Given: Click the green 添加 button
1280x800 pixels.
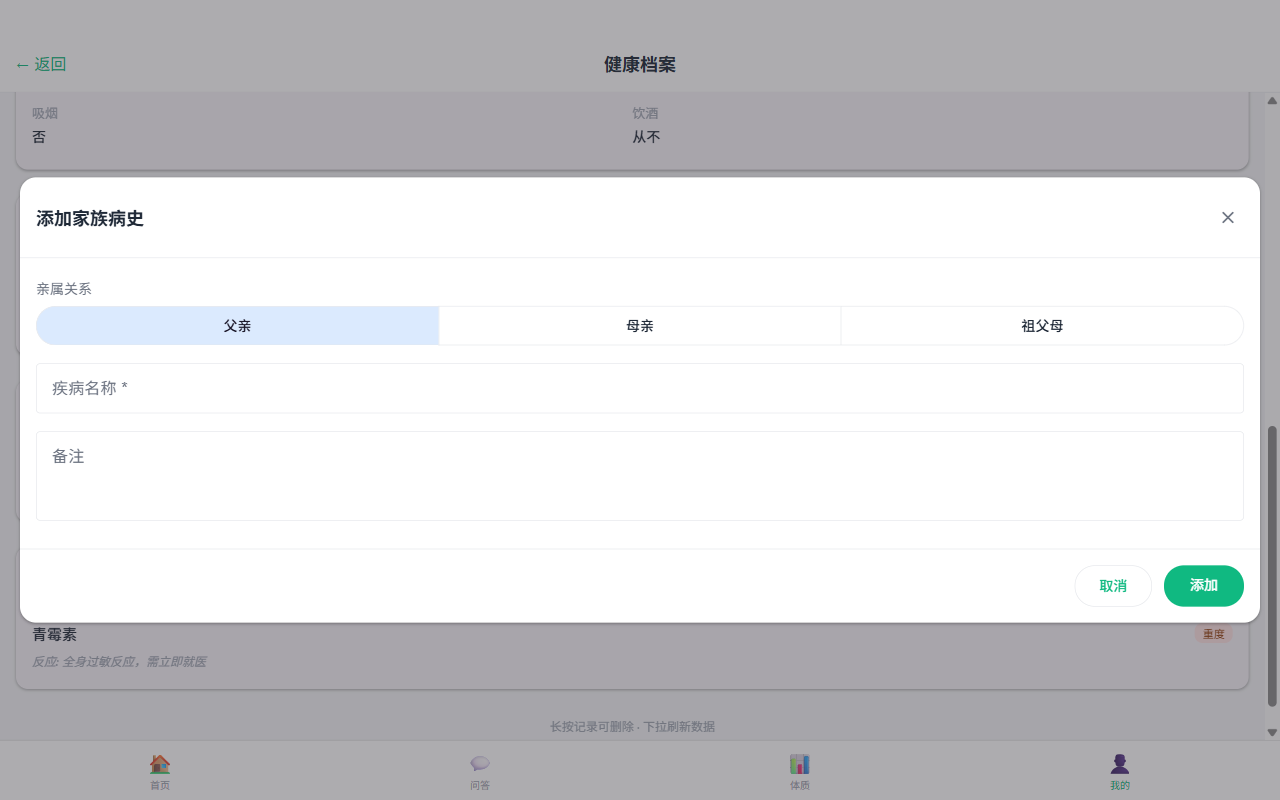Looking at the screenshot, I should click(1203, 586).
